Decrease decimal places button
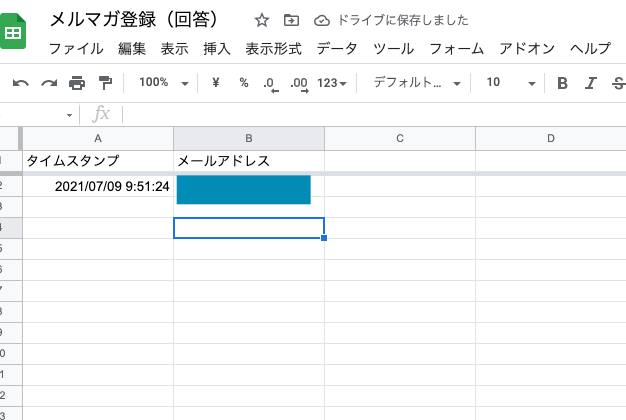626x420 pixels. [x=270, y=83]
